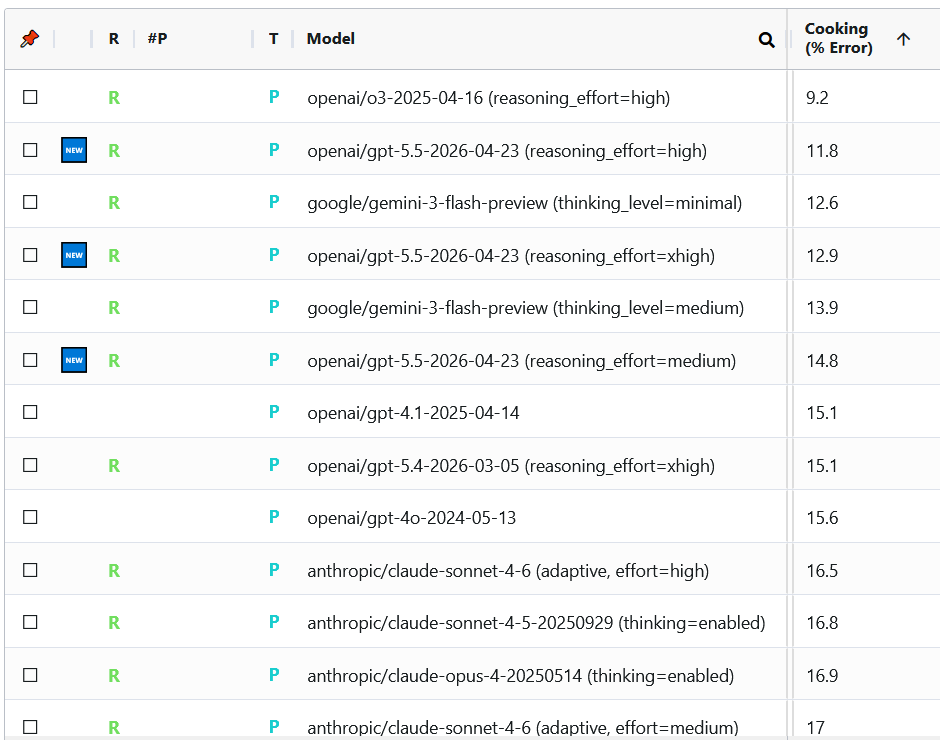This screenshot has height=740, width=940.
Task: Tick checkbox for openai/gpt-4.1-2025-04-14 row
Action: point(30,412)
